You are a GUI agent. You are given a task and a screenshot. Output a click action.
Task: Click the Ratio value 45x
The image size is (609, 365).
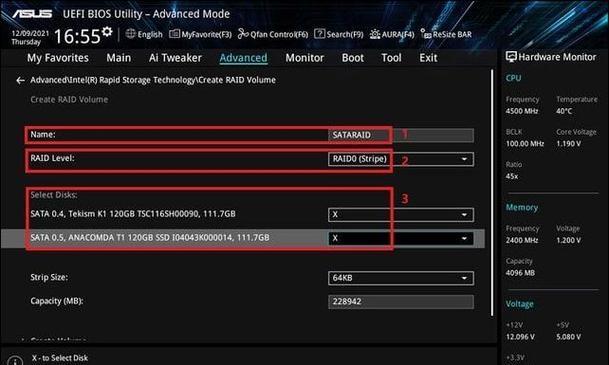[512, 176]
